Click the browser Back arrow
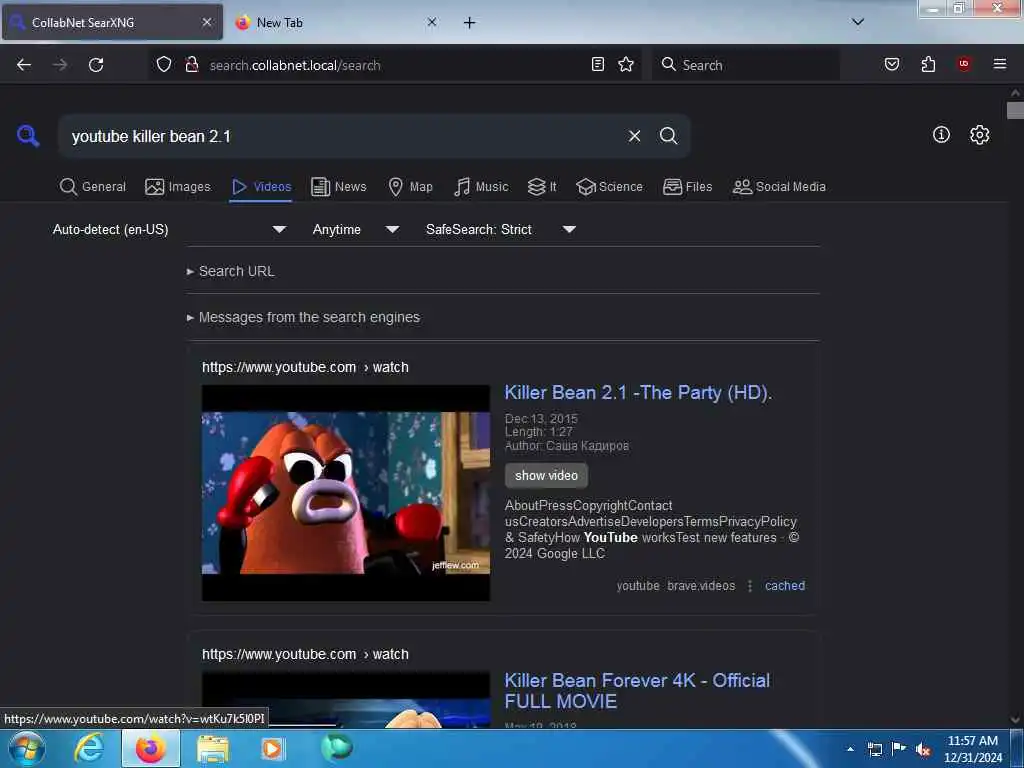The height and width of the screenshot is (768, 1024). 24,65
